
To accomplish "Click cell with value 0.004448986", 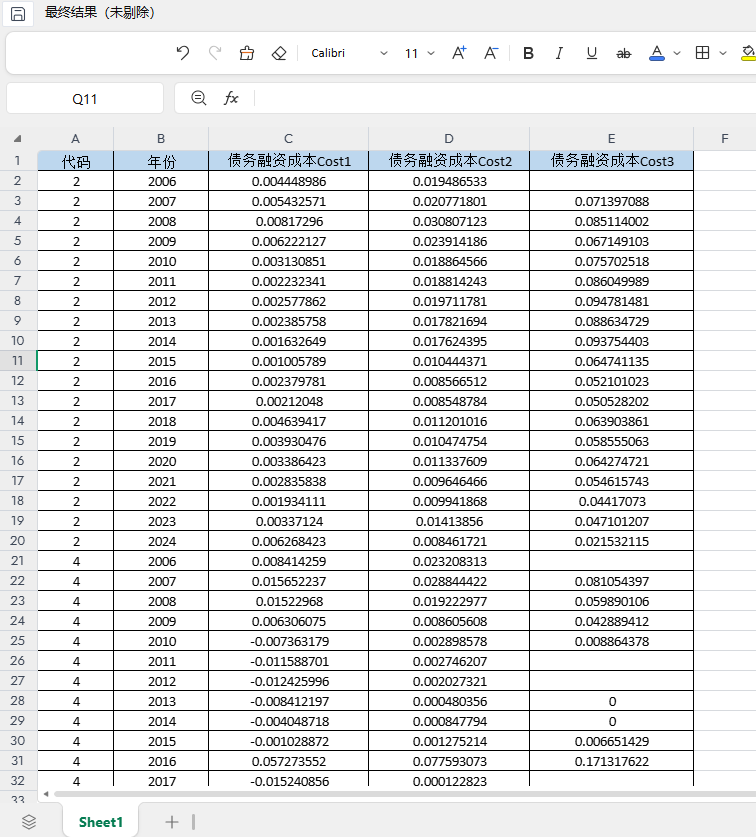I will click(289, 181).
